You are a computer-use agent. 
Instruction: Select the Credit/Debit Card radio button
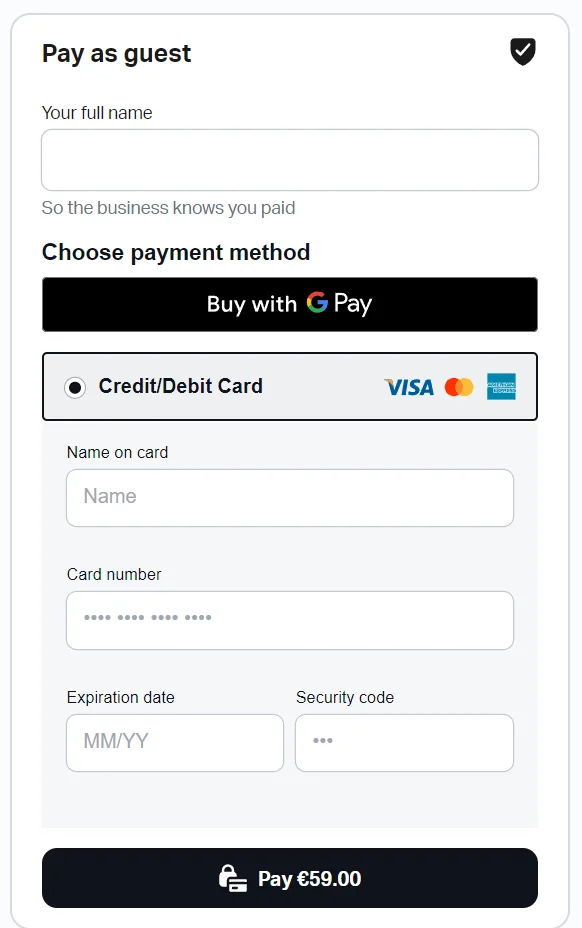pyautogui.click(x=75, y=388)
